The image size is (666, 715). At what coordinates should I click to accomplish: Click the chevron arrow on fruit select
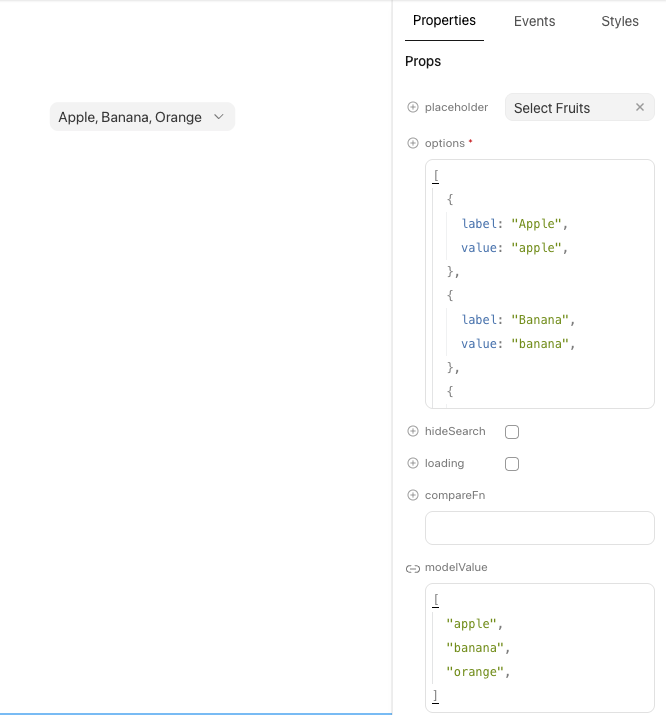(x=219, y=117)
